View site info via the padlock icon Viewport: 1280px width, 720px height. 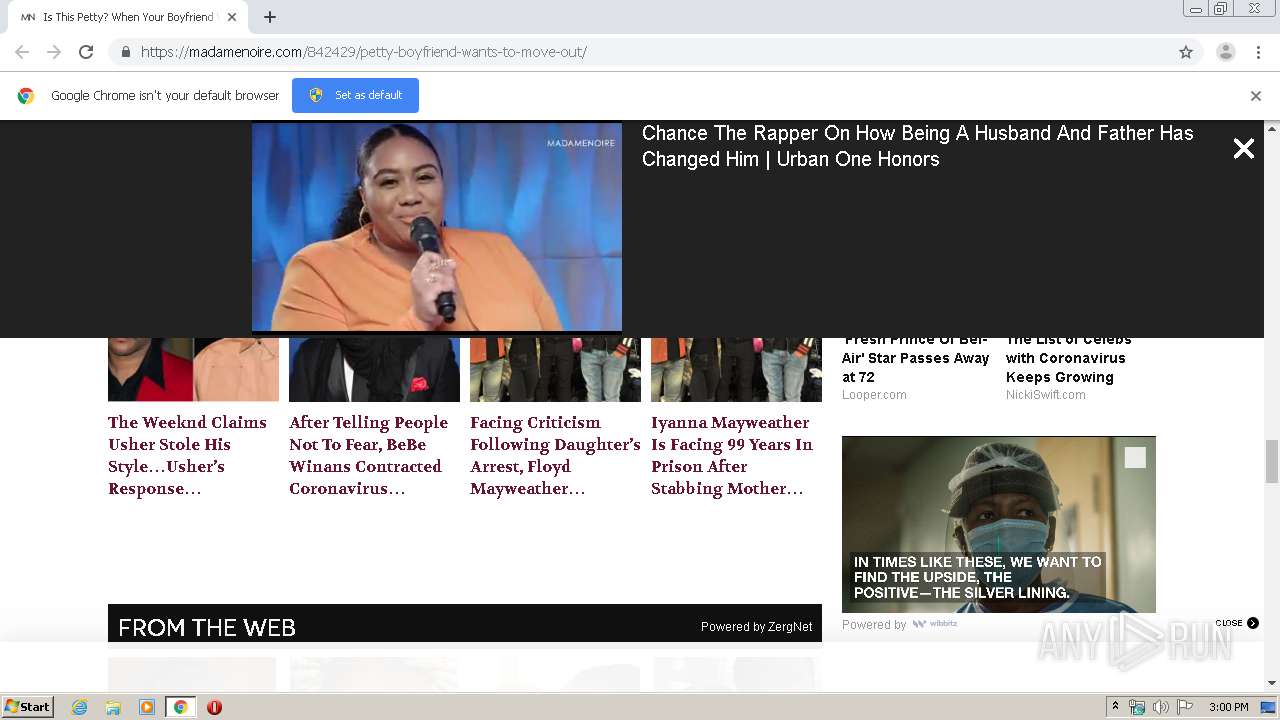[x=126, y=52]
